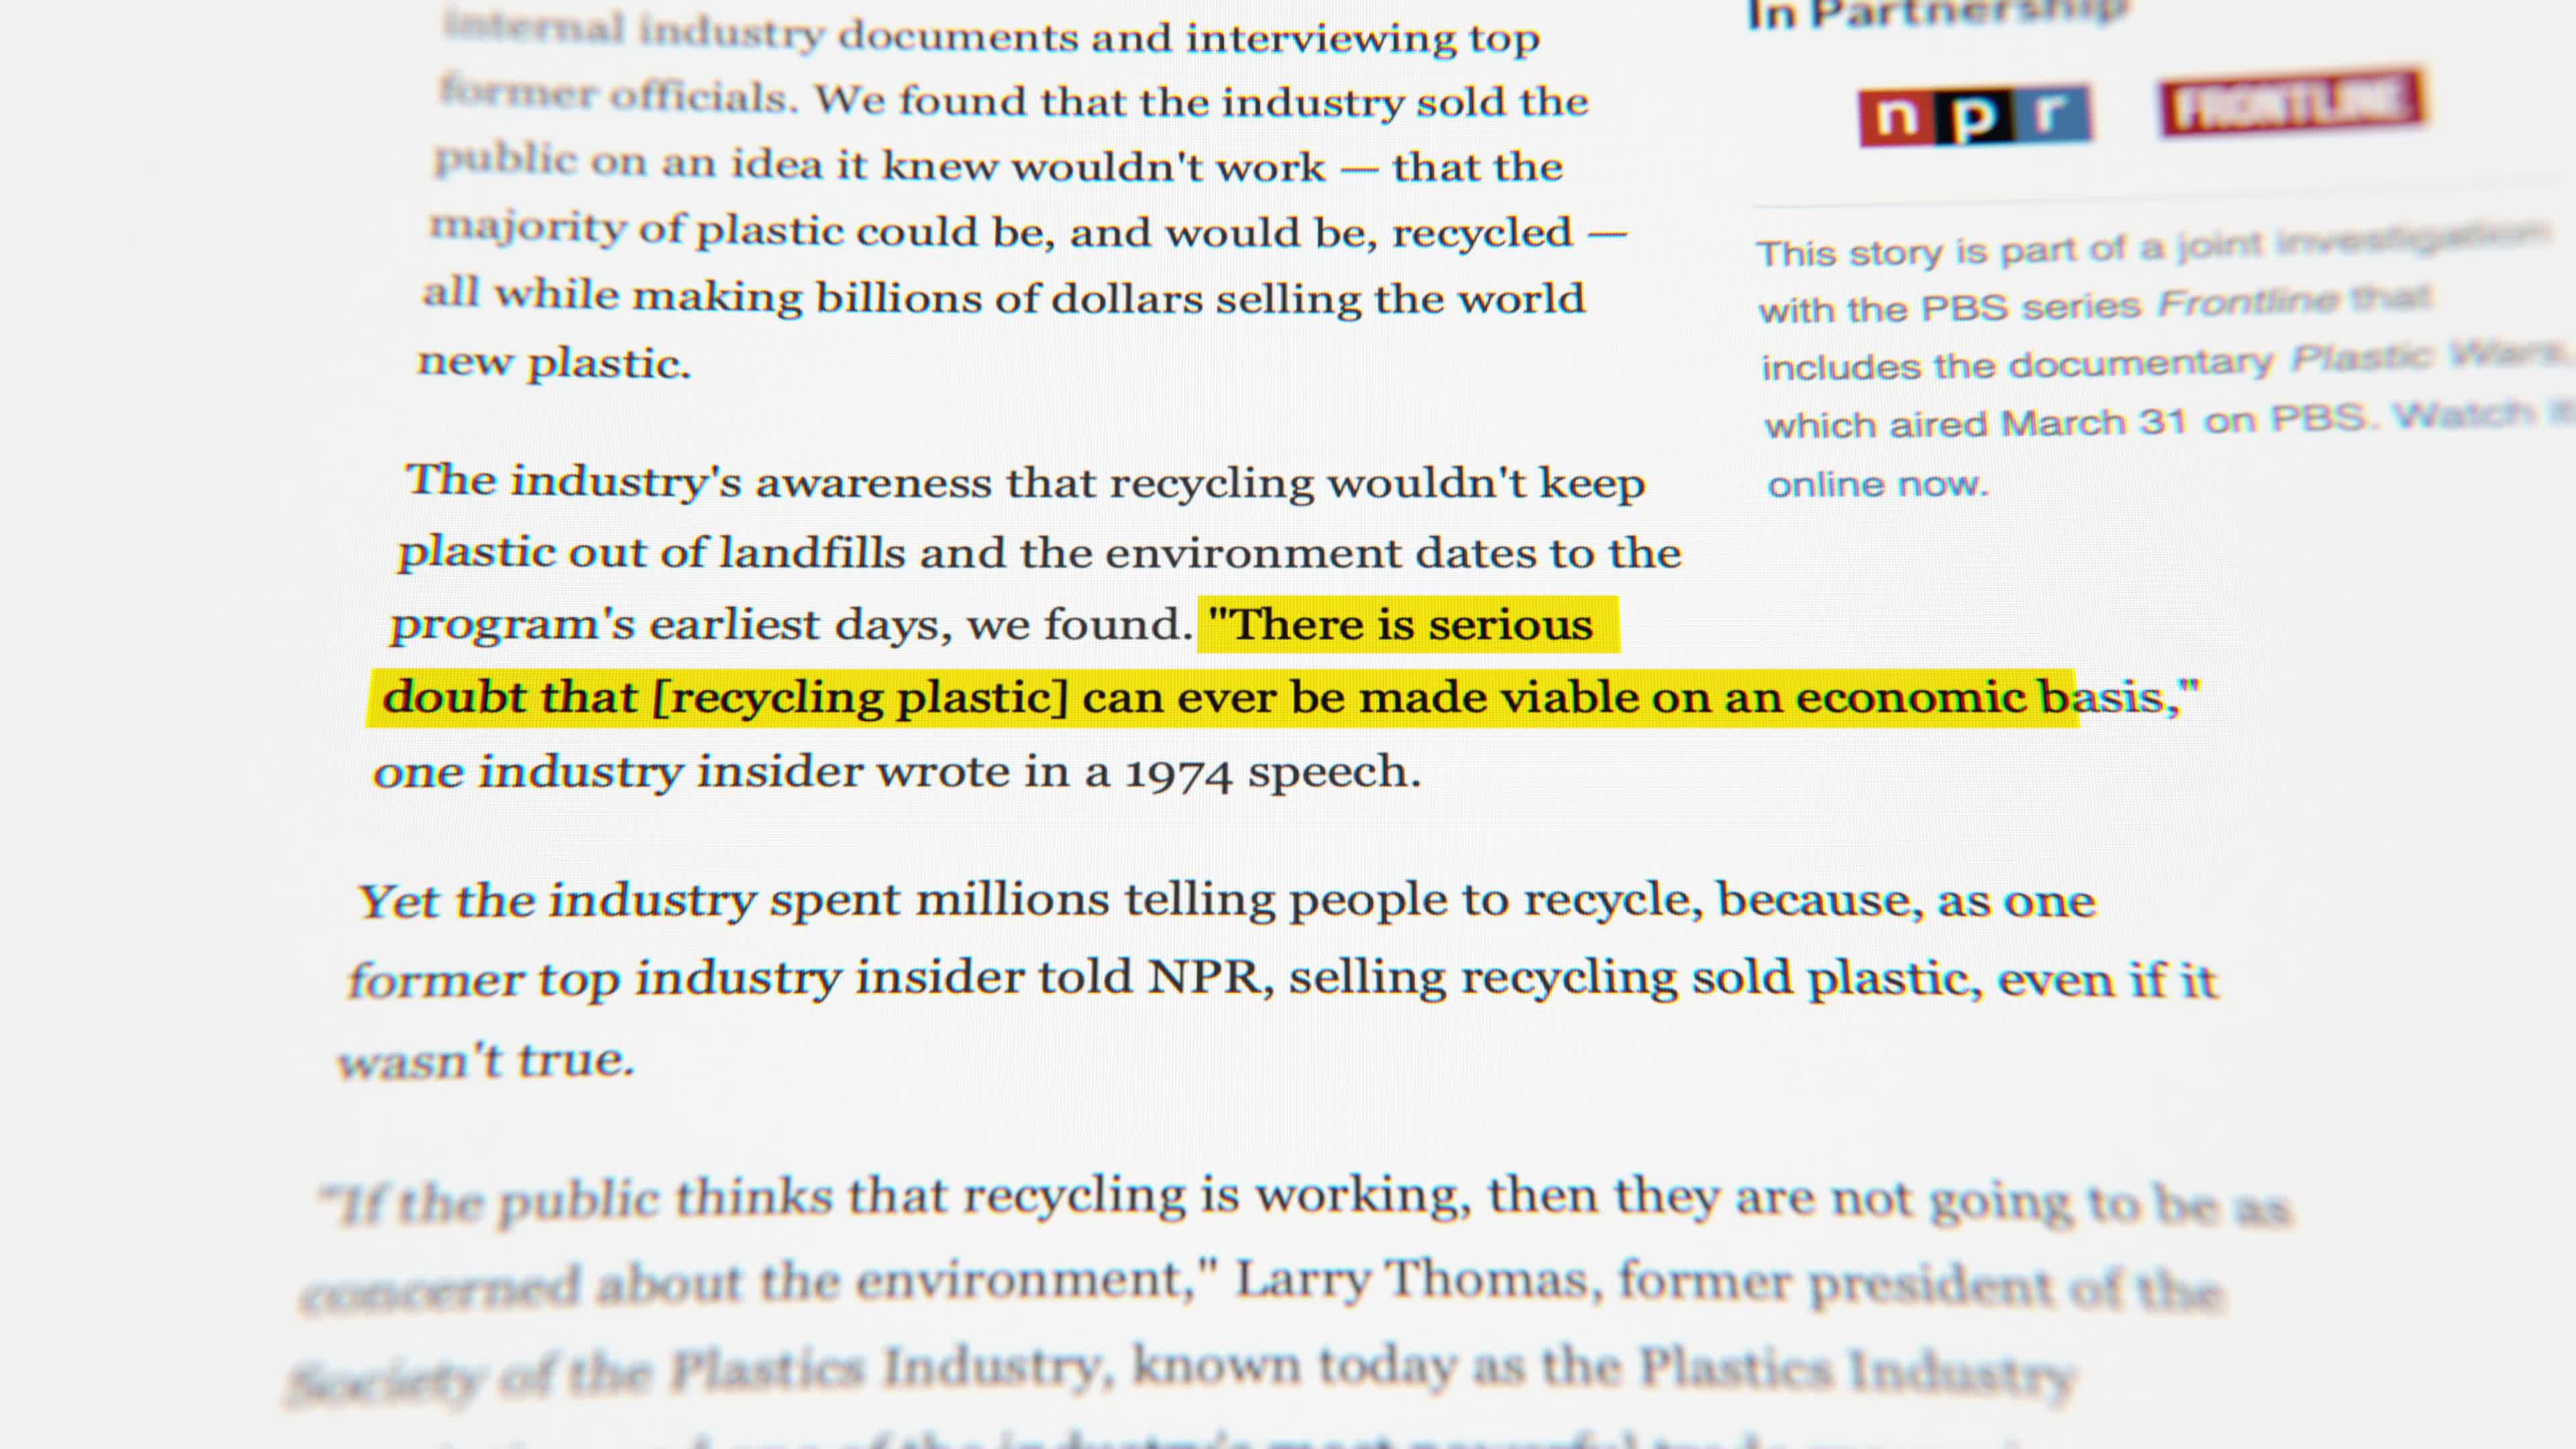Click 'NPR' in the industry insider sentence
Viewport: 2576px width, 1449px height.
click(1204, 977)
